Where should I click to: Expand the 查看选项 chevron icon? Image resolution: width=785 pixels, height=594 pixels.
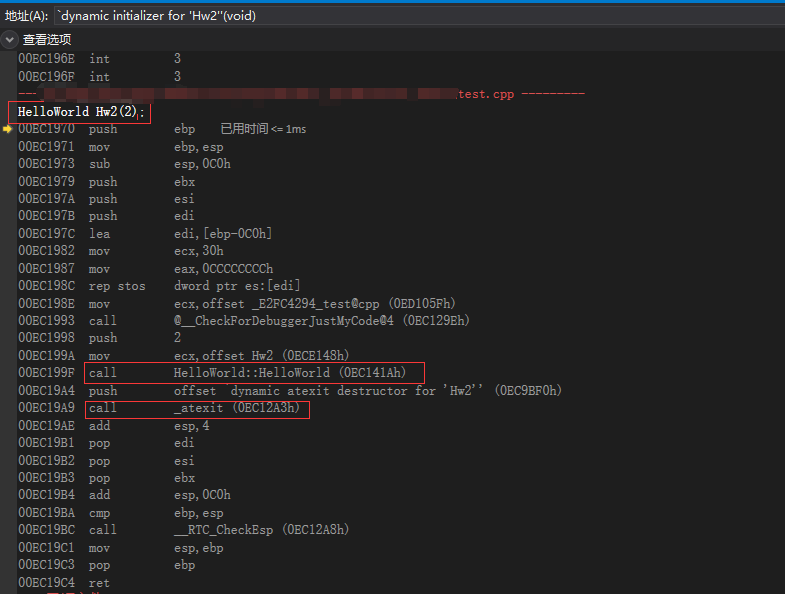[x=10, y=39]
